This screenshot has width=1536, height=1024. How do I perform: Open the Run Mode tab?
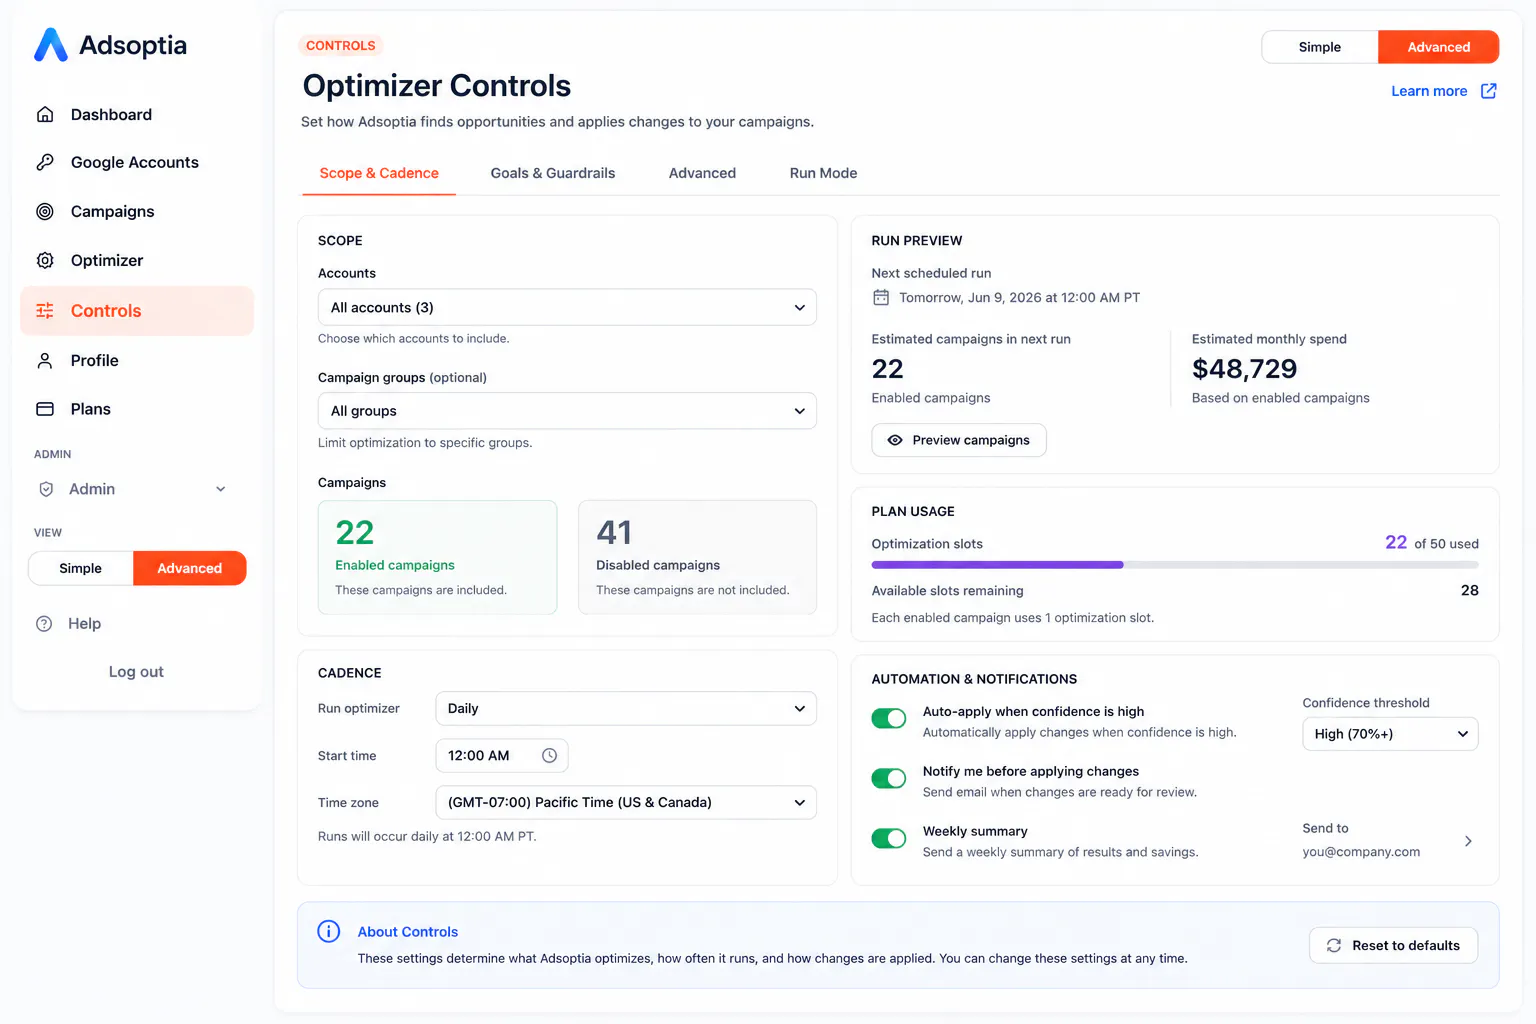click(823, 173)
